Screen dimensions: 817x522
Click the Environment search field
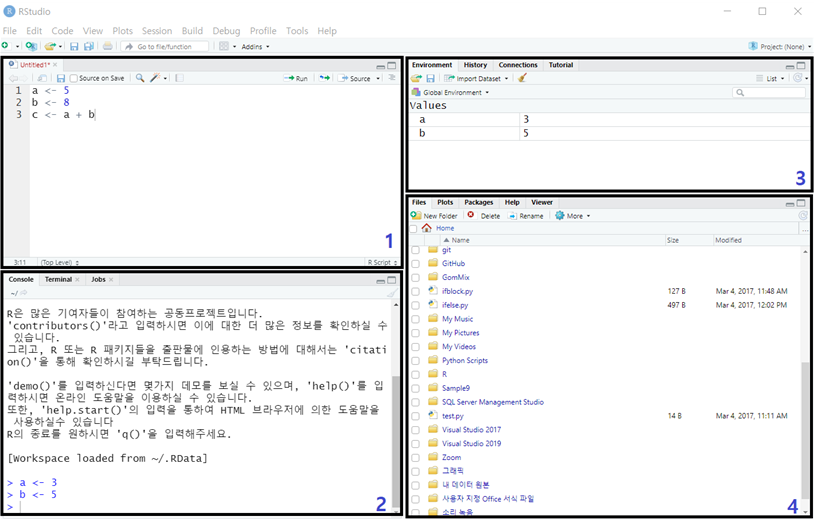[769, 92]
